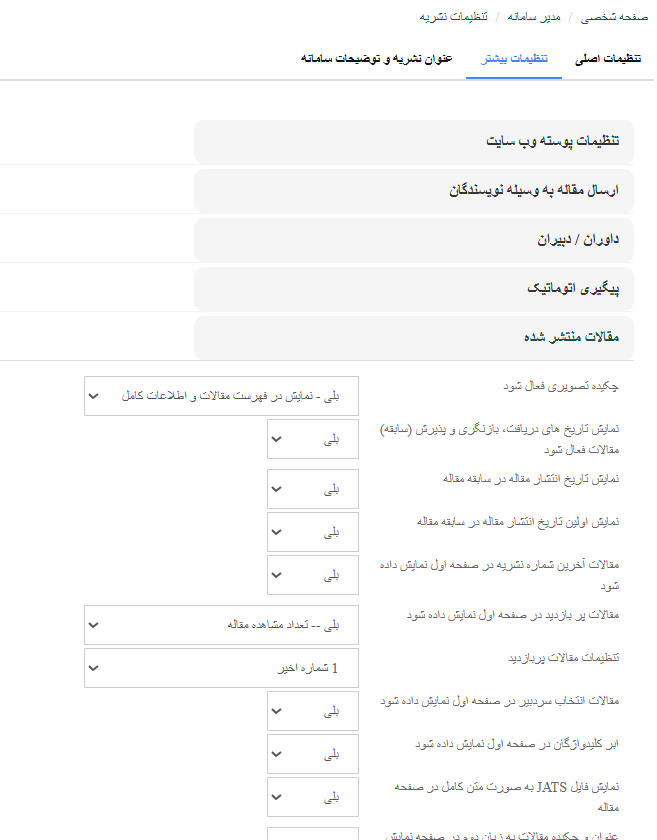Expand the پیگیری اتوماتیک section
The image size is (657, 840).
click(x=414, y=289)
